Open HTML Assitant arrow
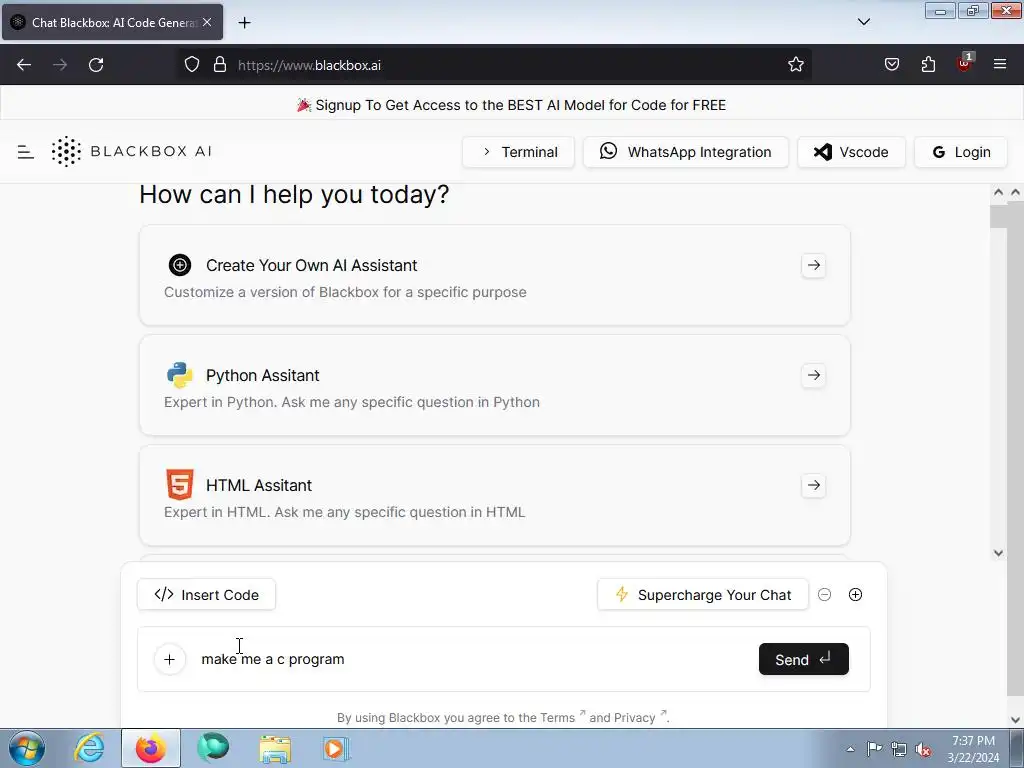1024x768 pixels. [814, 485]
